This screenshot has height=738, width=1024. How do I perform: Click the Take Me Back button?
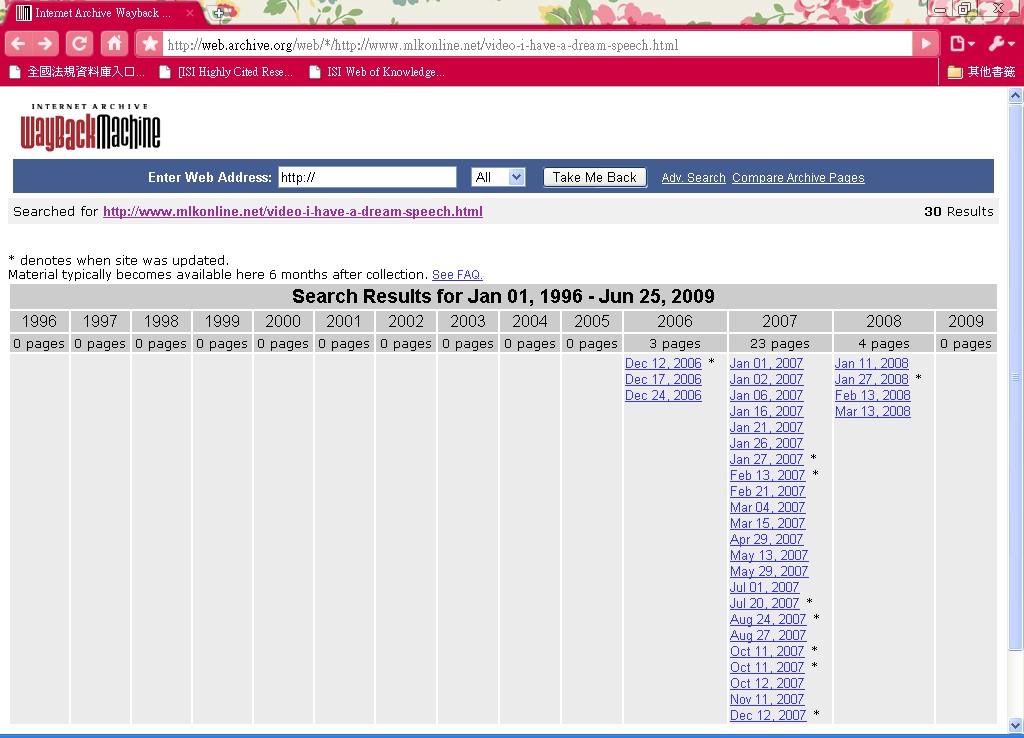click(594, 177)
